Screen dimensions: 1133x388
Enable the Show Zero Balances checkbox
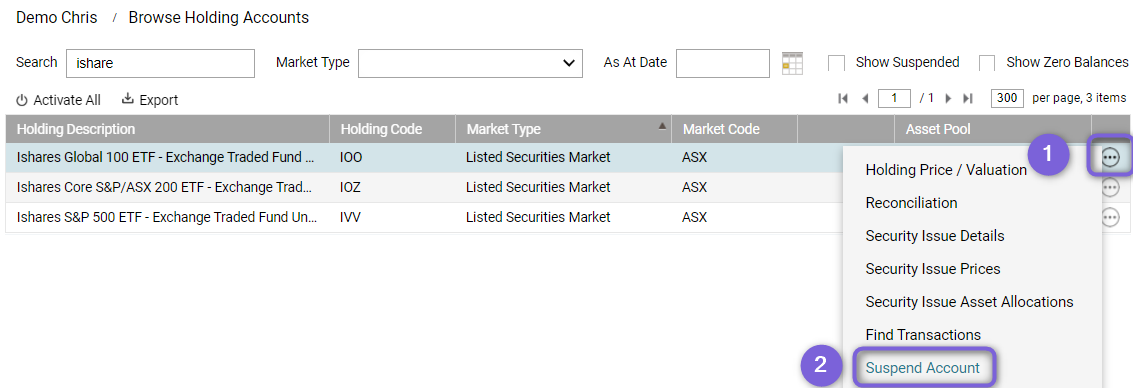pyautogui.click(x=987, y=63)
